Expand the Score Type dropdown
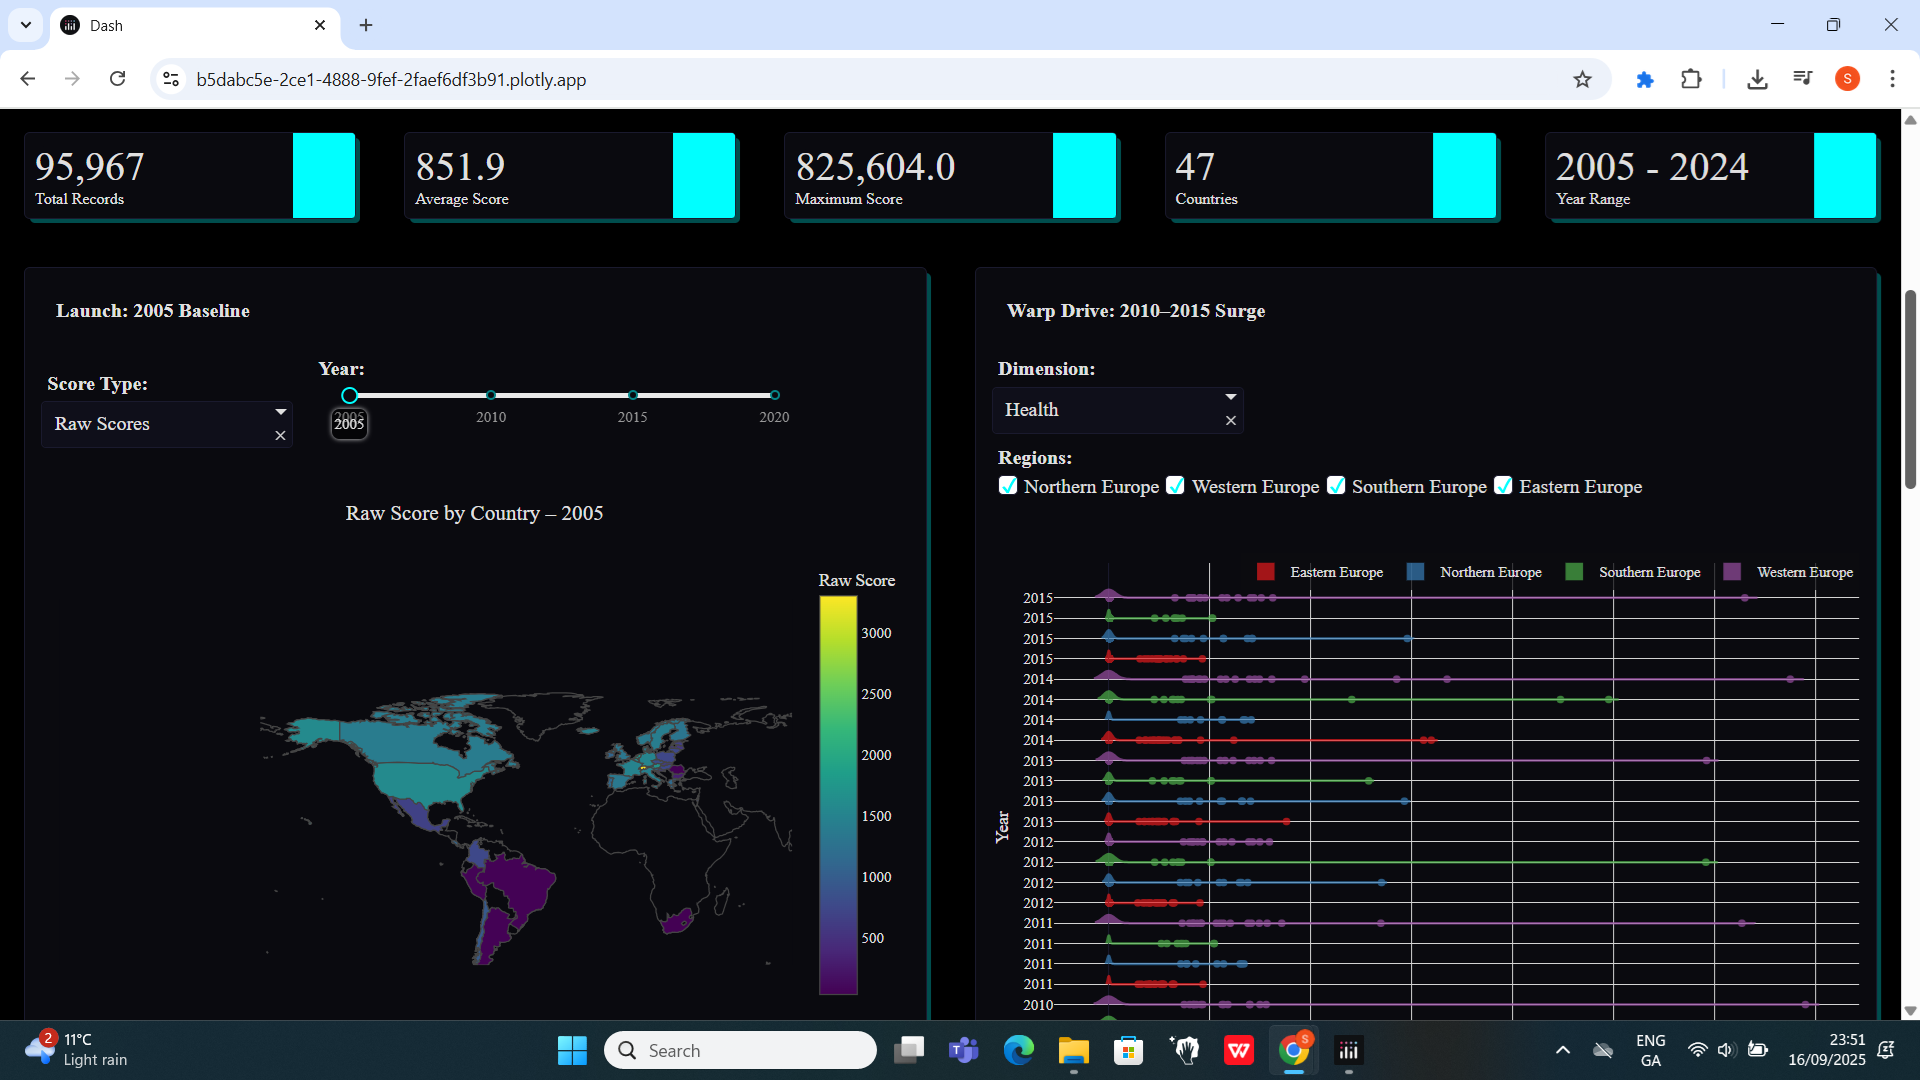 click(280, 412)
